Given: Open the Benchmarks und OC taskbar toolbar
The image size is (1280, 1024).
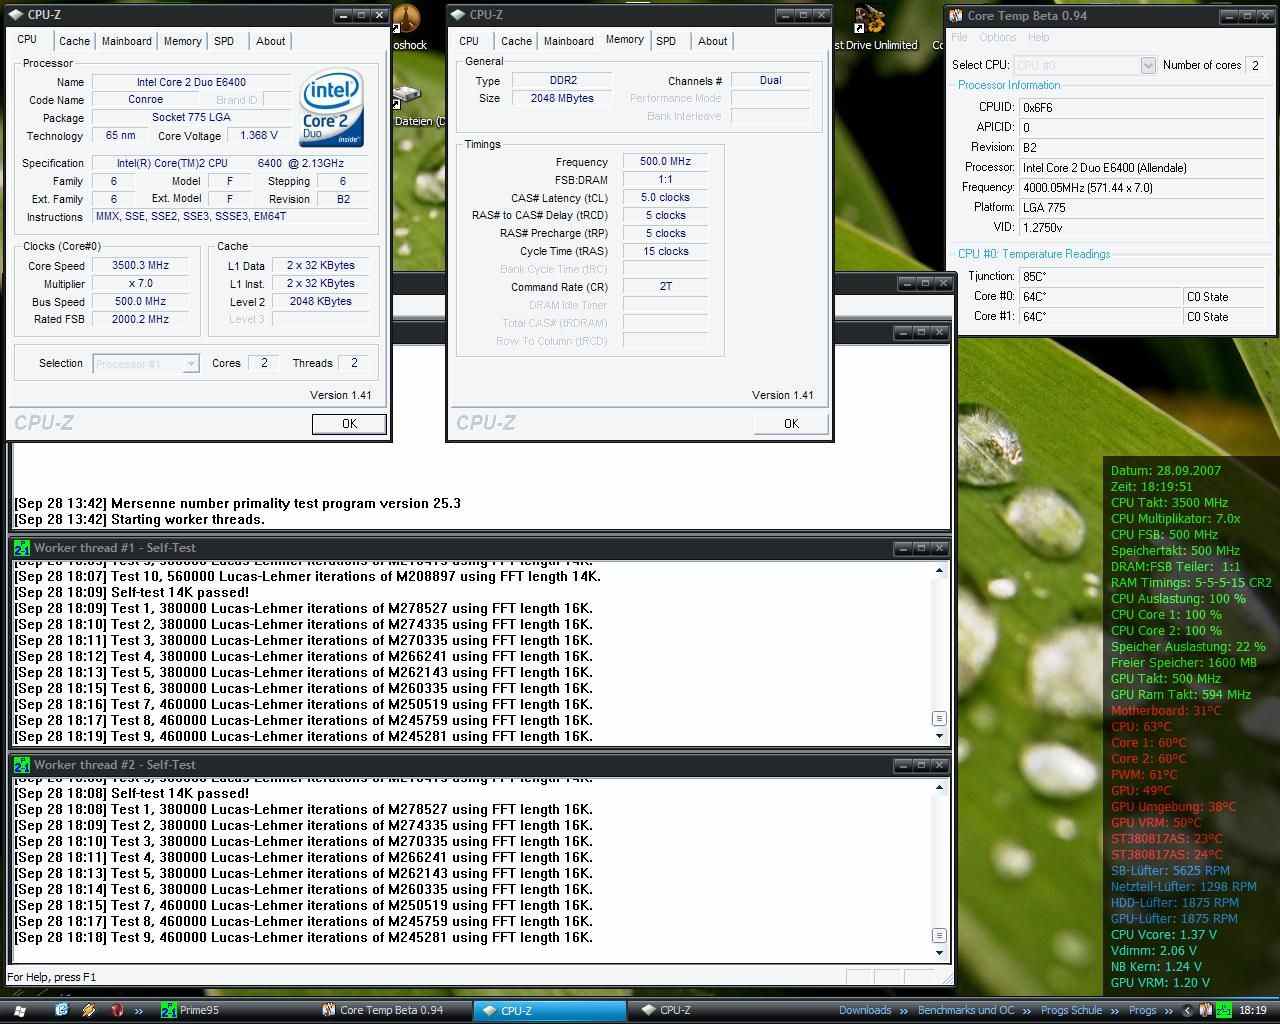Looking at the screenshot, I should 965,1010.
